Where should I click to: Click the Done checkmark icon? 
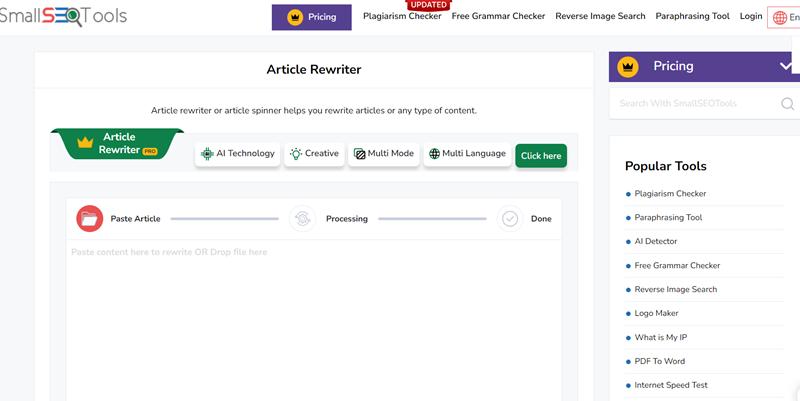click(x=510, y=219)
